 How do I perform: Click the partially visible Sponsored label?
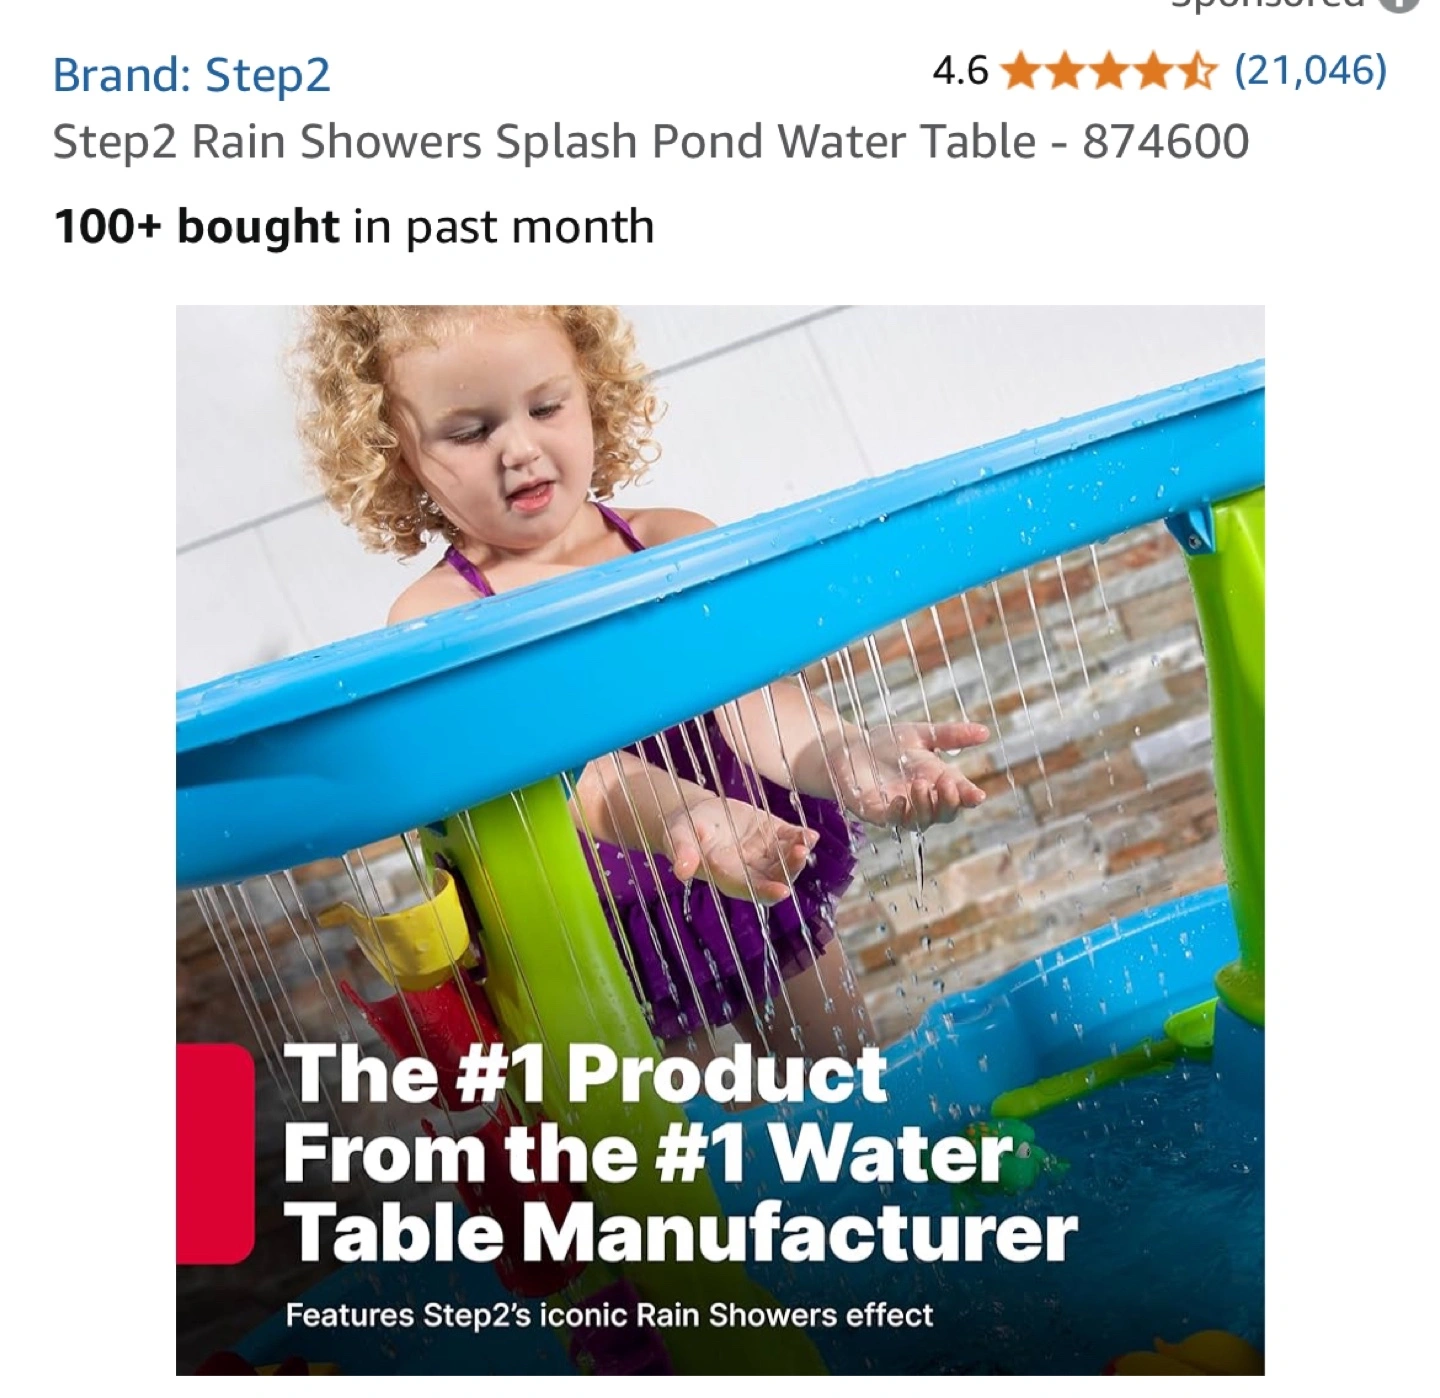(x=1268, y=4)
